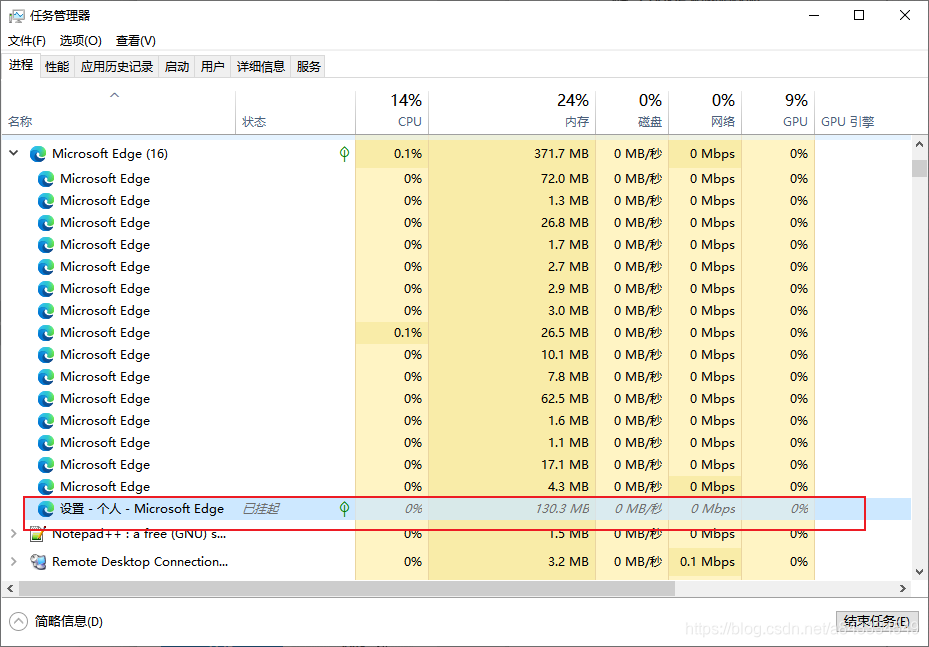The height and width of the screenshot is (647, 929).
Task: Click the Edge icon of the 1.7 MB process
Action: pyautogui.click(x=46, y=245)
